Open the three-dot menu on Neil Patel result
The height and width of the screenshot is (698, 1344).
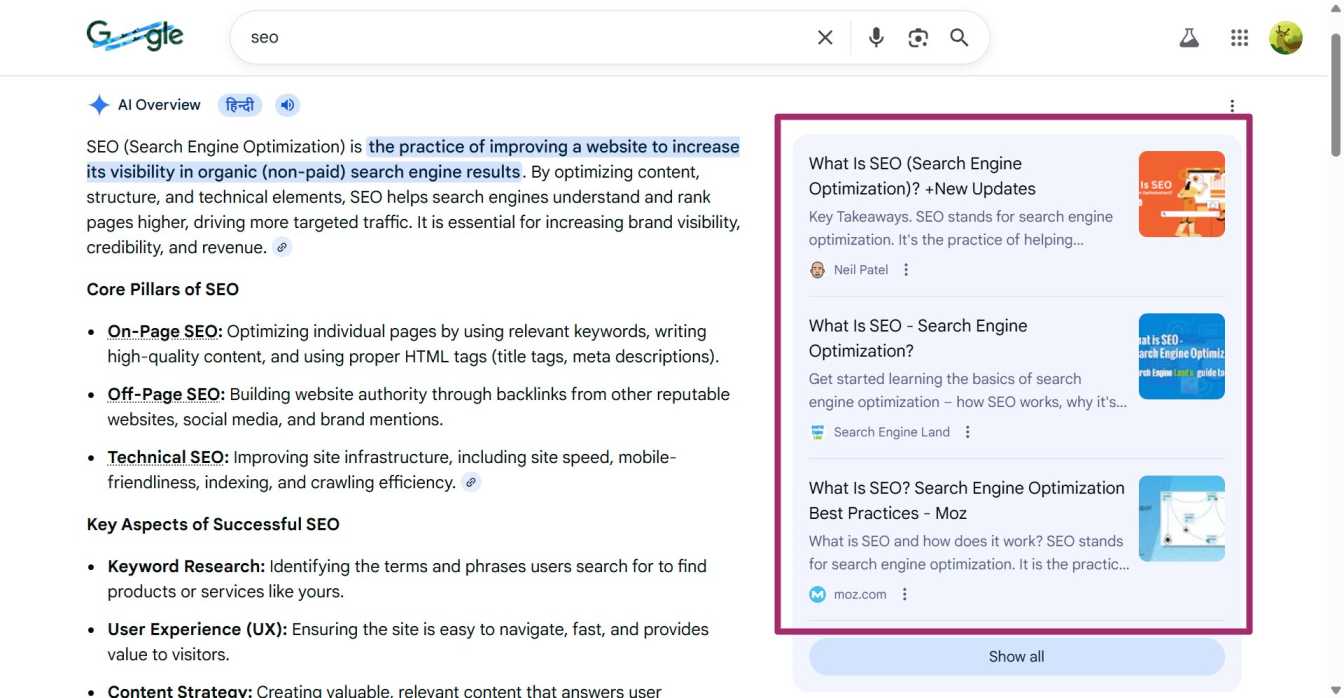point(905,269)
